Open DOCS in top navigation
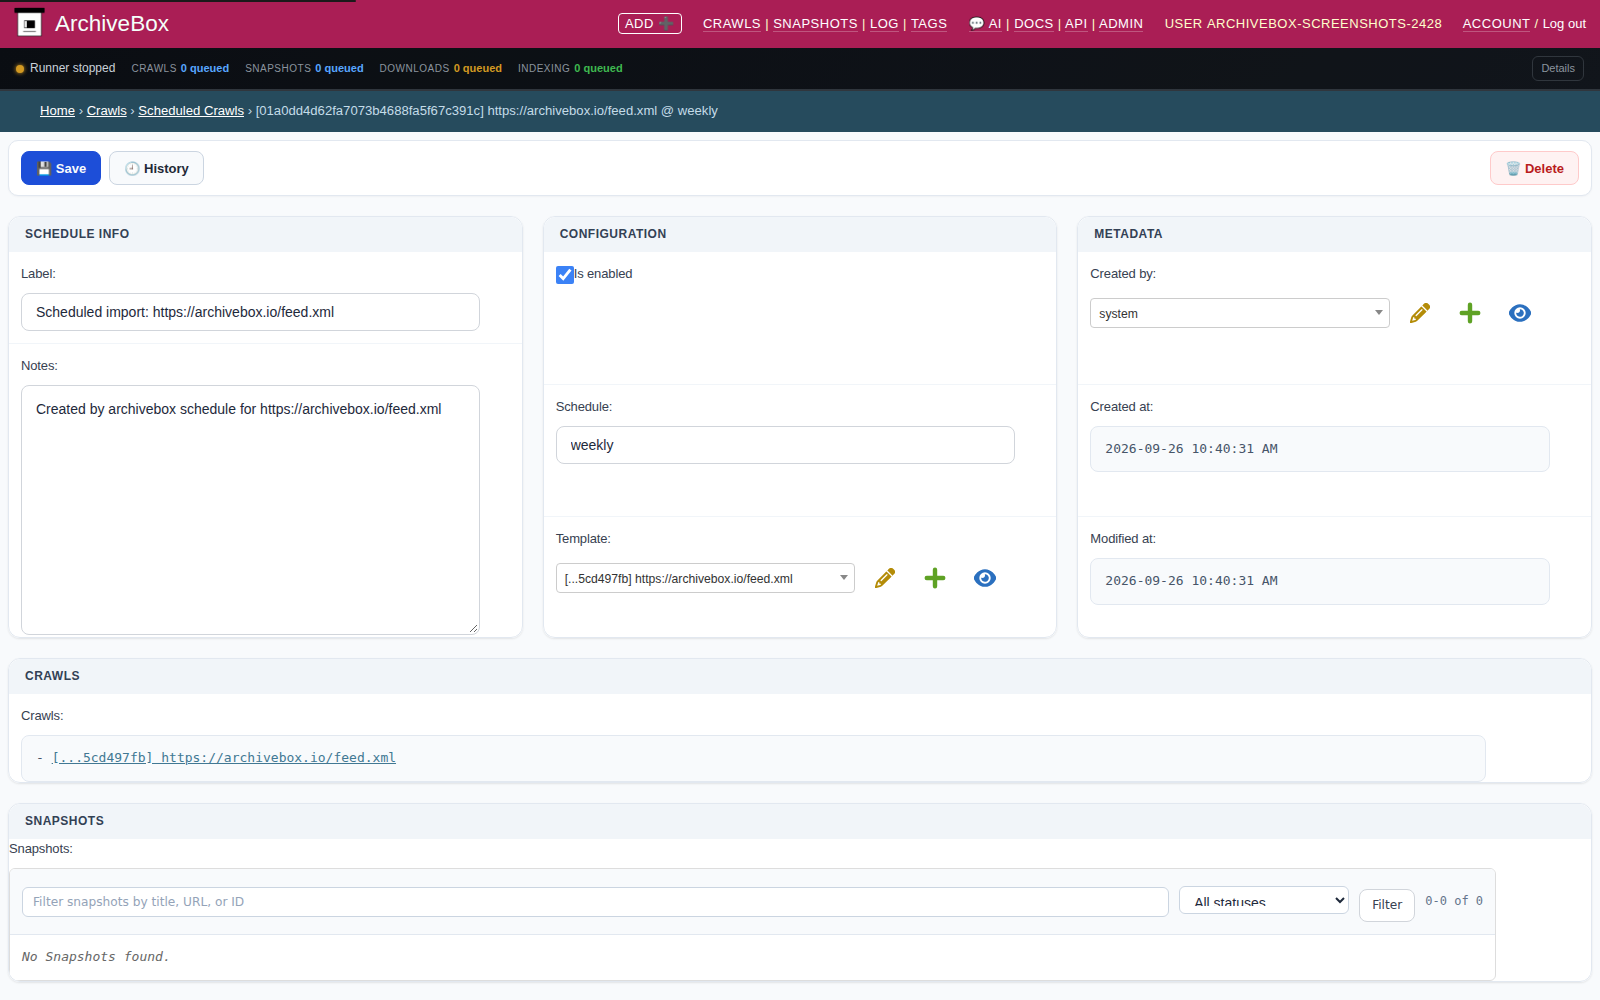This screenshot has width=1600, height=1000. (1034, 23)
